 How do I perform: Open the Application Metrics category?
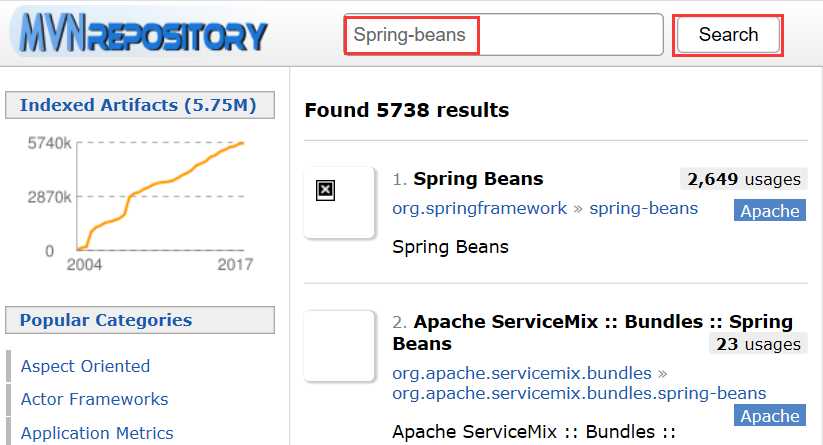[x=97, y=433]
